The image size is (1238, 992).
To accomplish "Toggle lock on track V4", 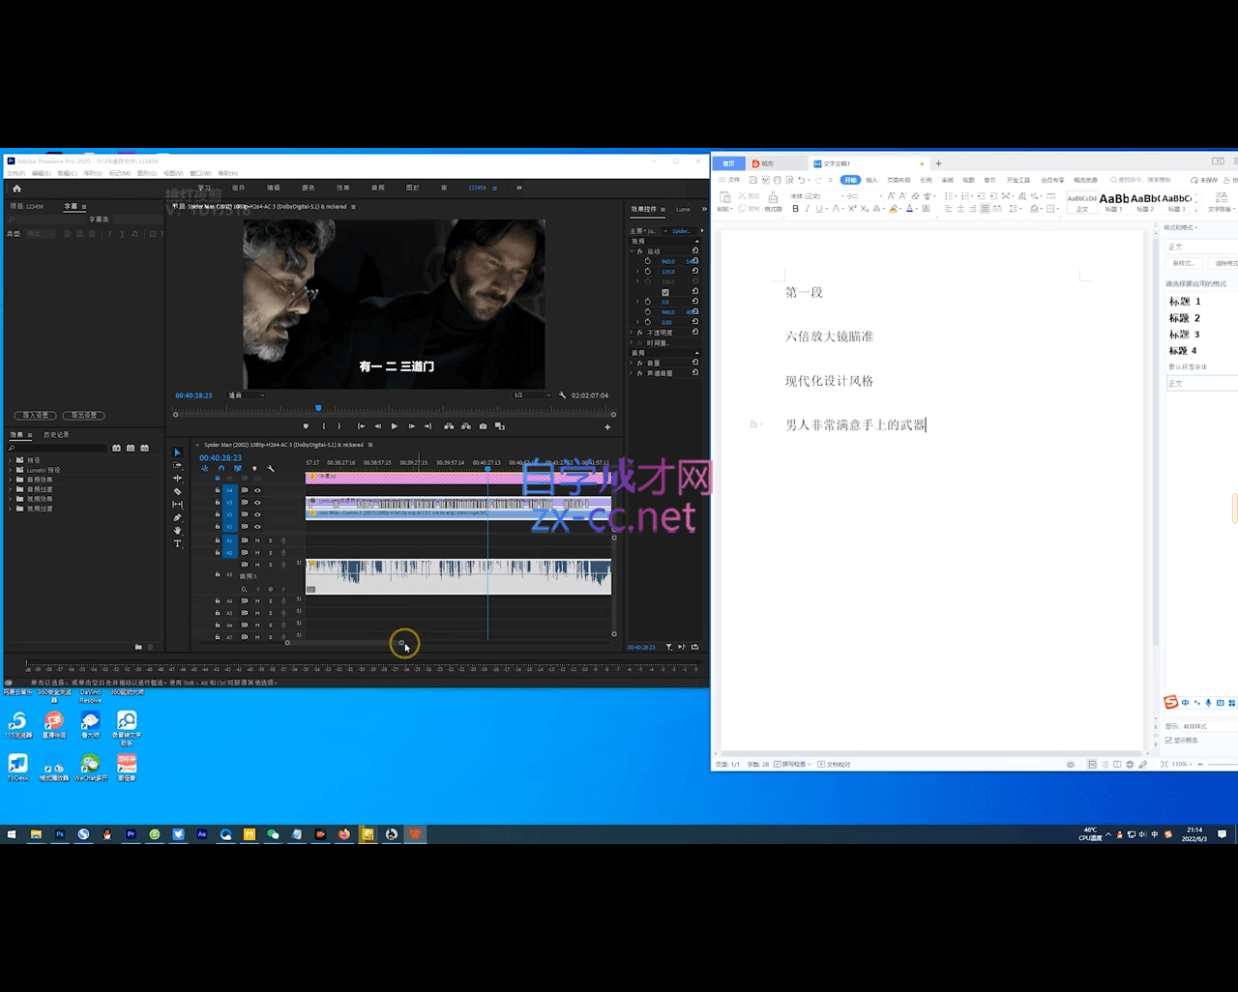I will tap(217, 491).
